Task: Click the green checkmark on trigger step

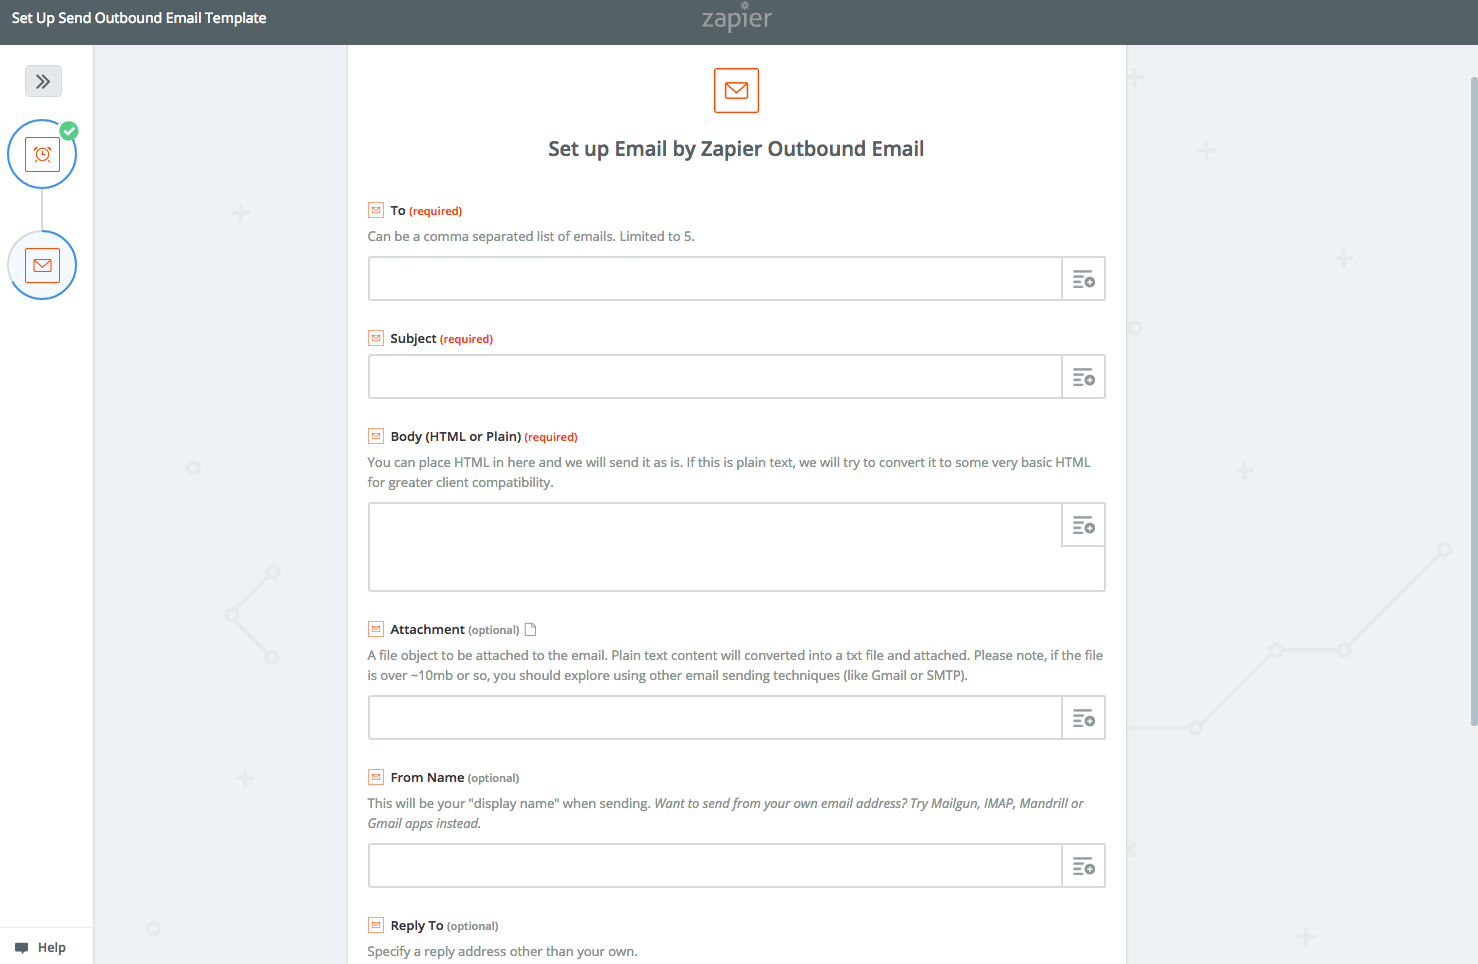Action: (69, 131)
